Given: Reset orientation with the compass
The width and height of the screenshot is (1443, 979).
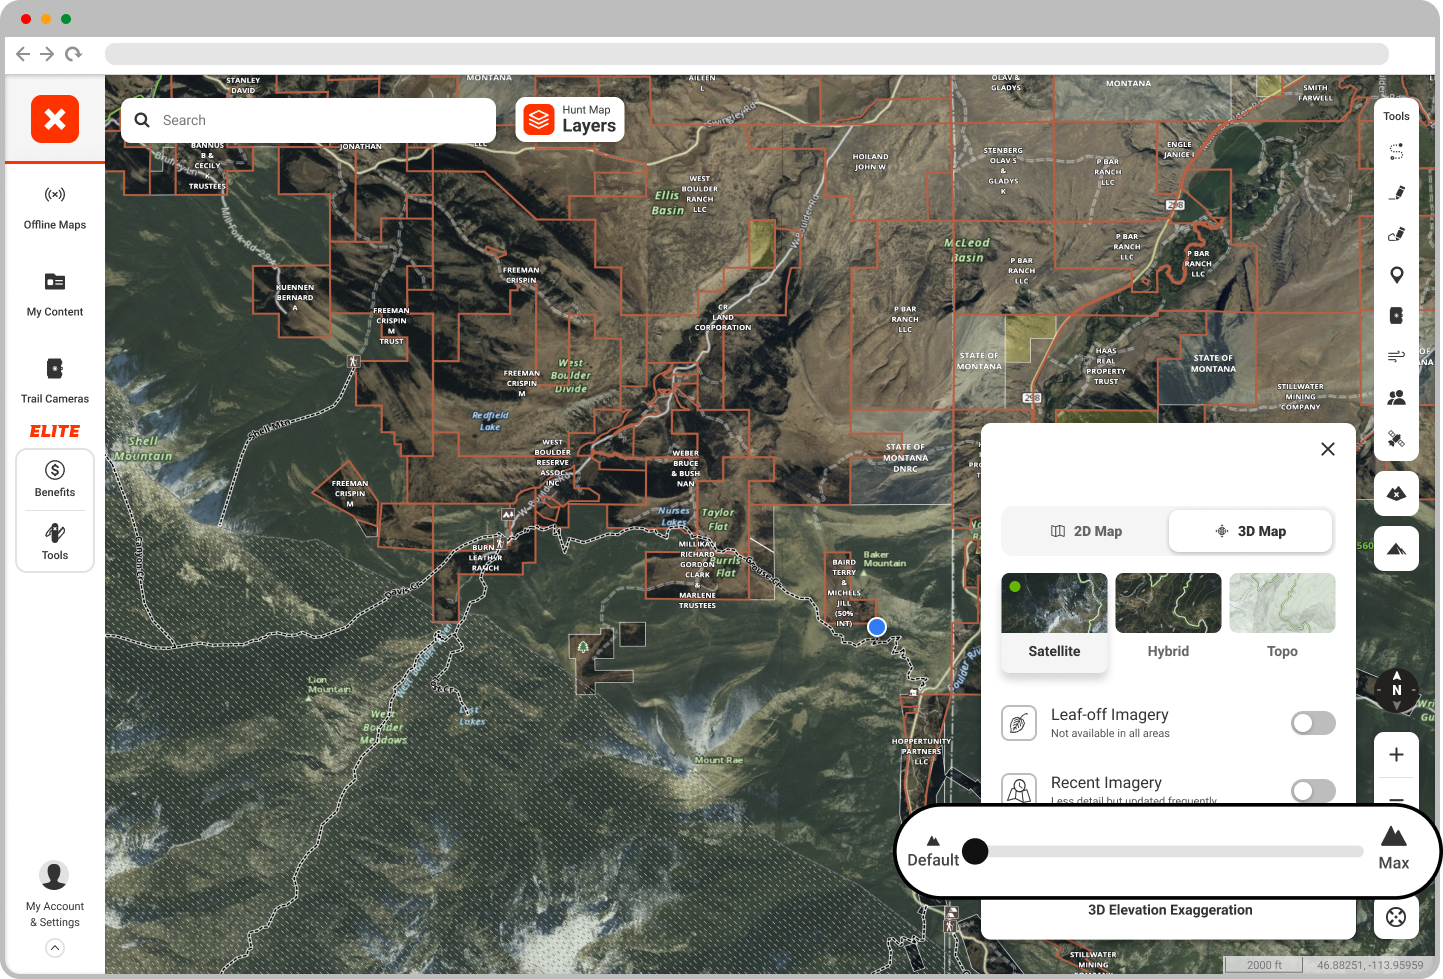Looking at the screenshot, I should coord(1397,690).
